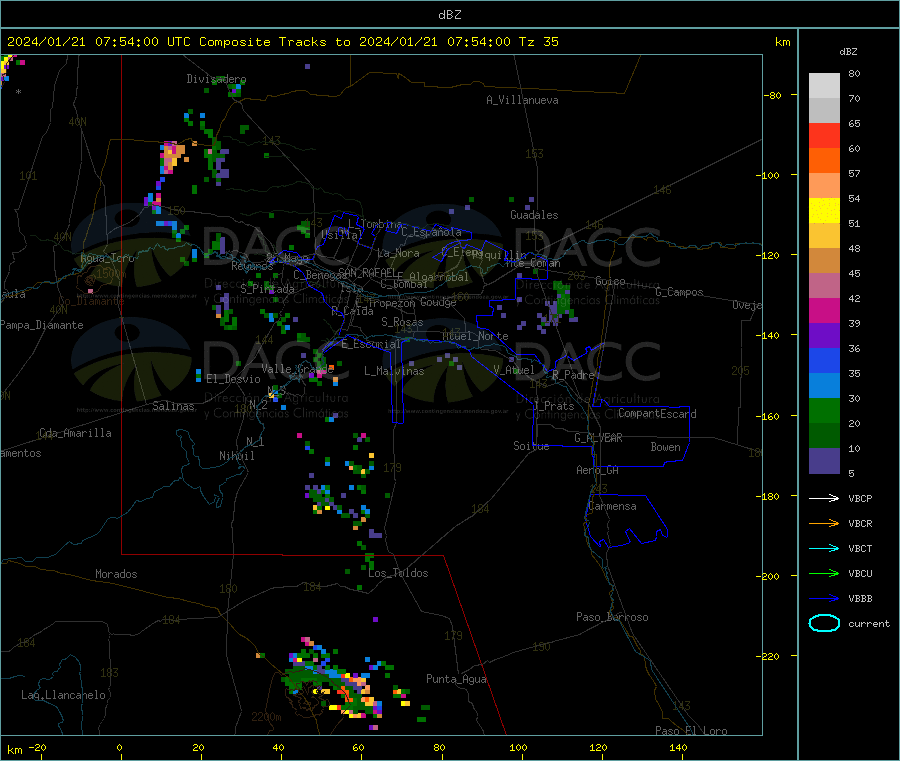Click the Bowen map label
Image resolution: width=900 pixels, height=761 pixels.
[666, 447]
